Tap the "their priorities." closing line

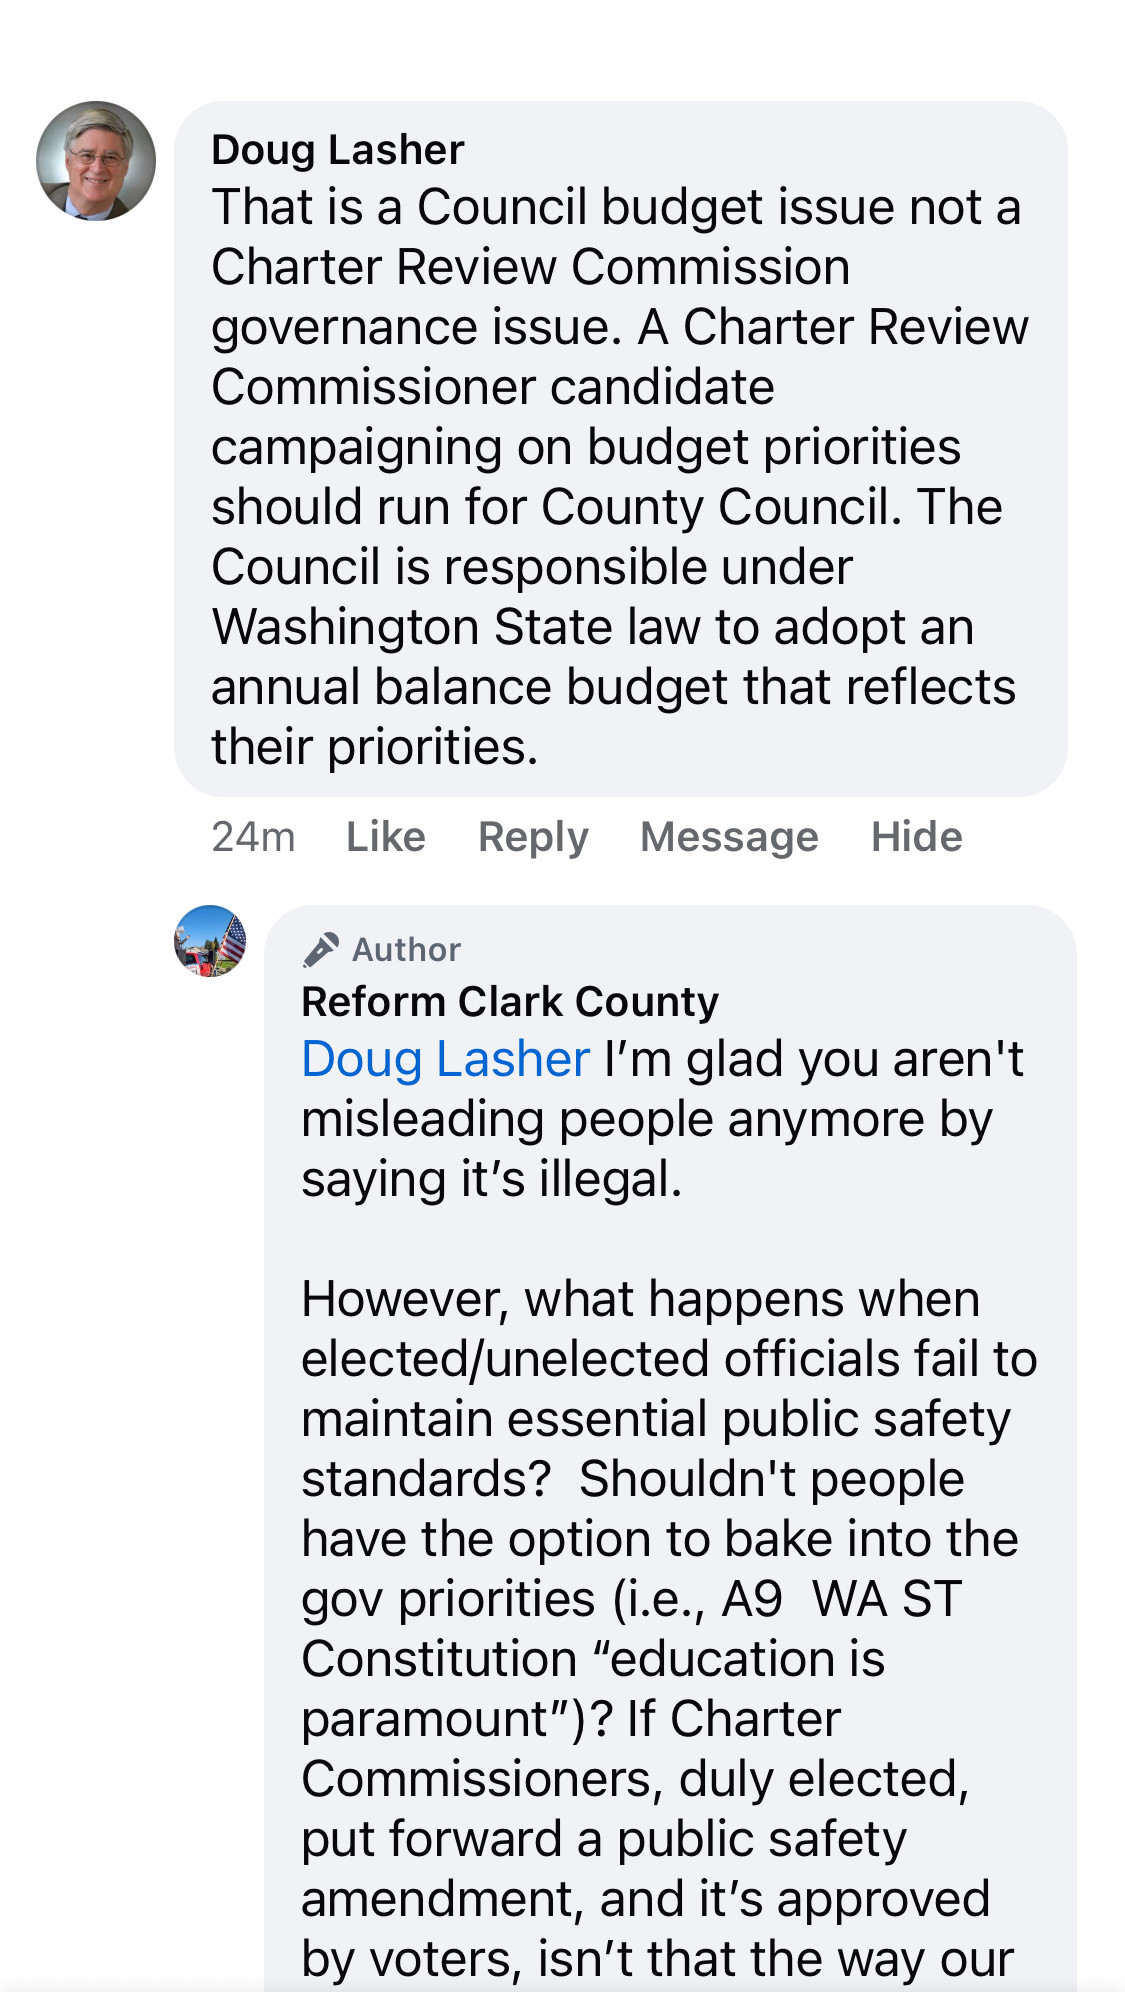tap(375, 748)
